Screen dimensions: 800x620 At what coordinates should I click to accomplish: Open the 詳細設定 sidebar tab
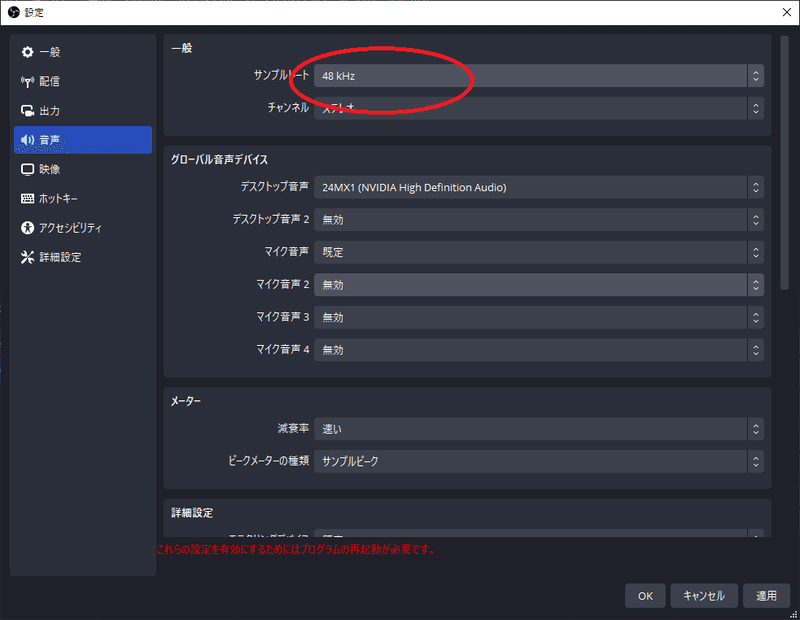(x=83, y=257)
